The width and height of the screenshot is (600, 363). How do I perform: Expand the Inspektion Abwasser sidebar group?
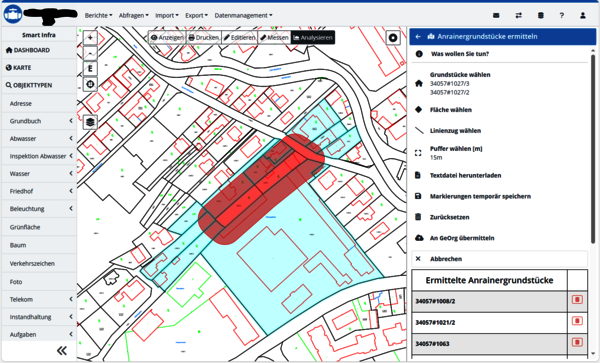click(39, 156)
